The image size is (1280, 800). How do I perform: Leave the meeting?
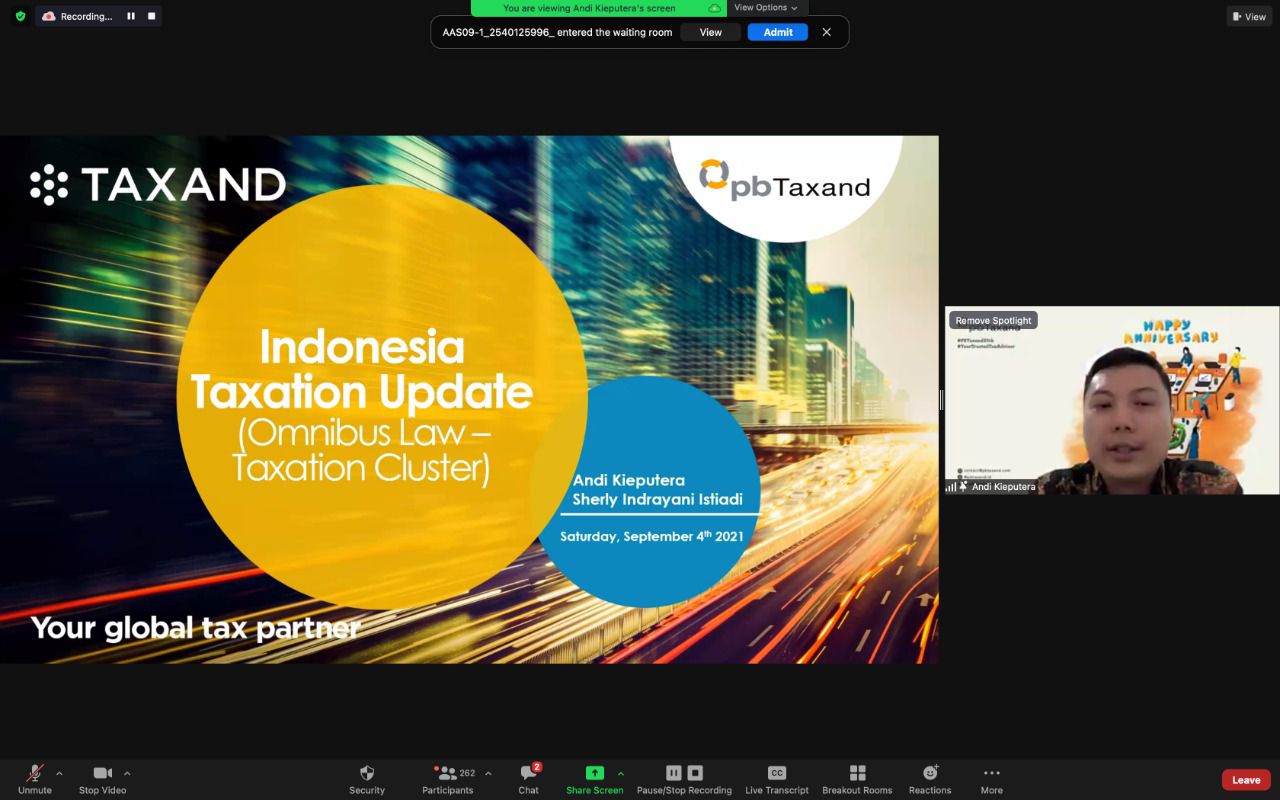(1246, 780)
